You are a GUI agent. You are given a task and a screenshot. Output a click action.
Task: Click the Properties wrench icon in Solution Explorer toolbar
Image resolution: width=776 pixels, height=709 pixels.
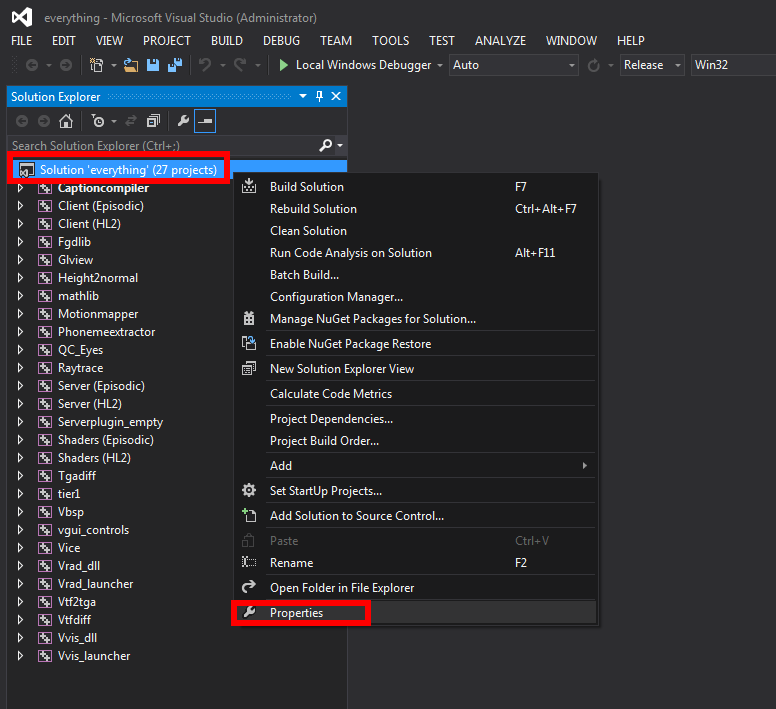pyautogui.click(x=183, y=121)
